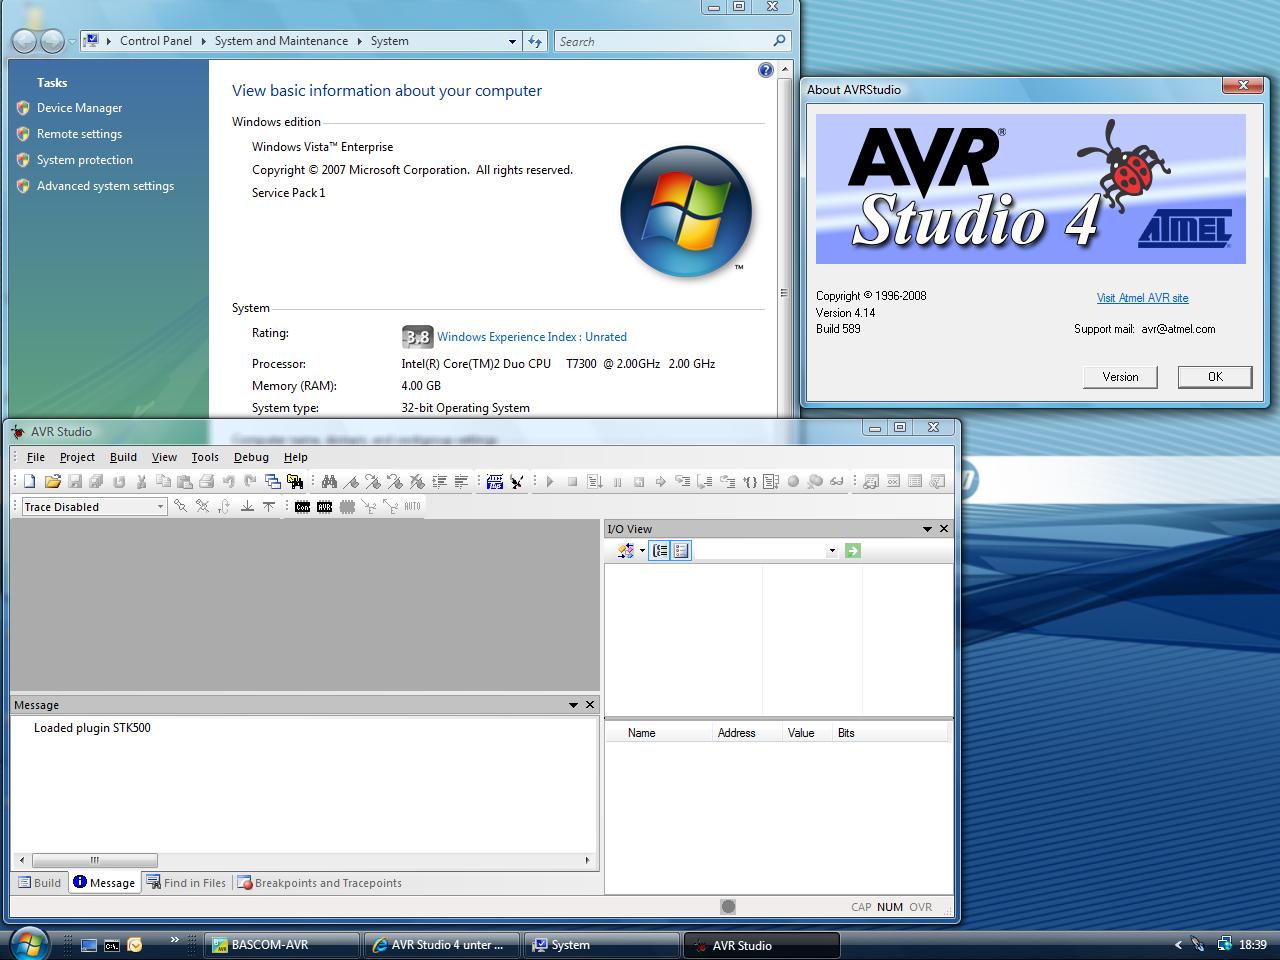Open the I/O View search combo dropdown
This screenshot has height=960, width=1280.
click(832, 550)
